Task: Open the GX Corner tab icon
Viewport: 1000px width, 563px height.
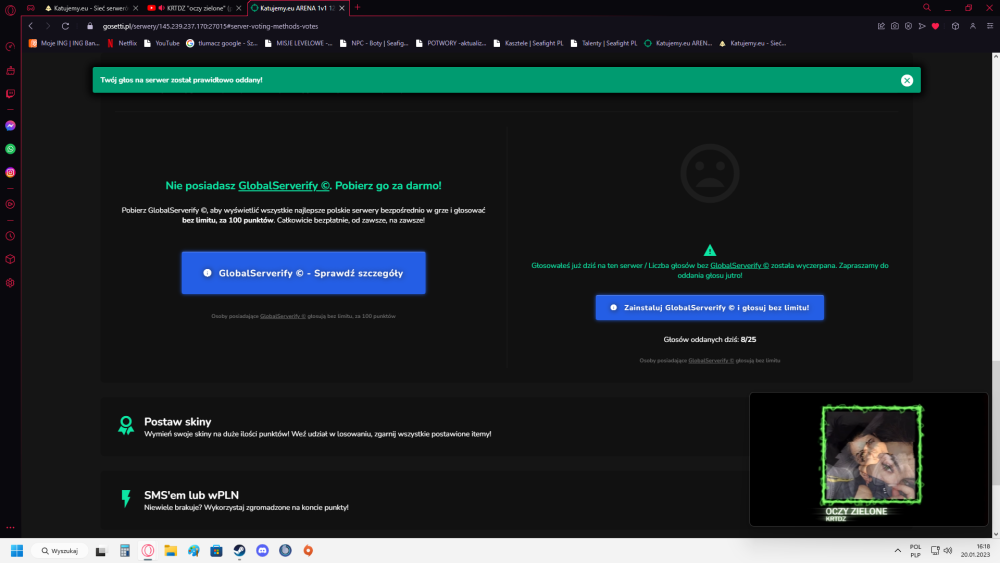Action: pos(31,8)
